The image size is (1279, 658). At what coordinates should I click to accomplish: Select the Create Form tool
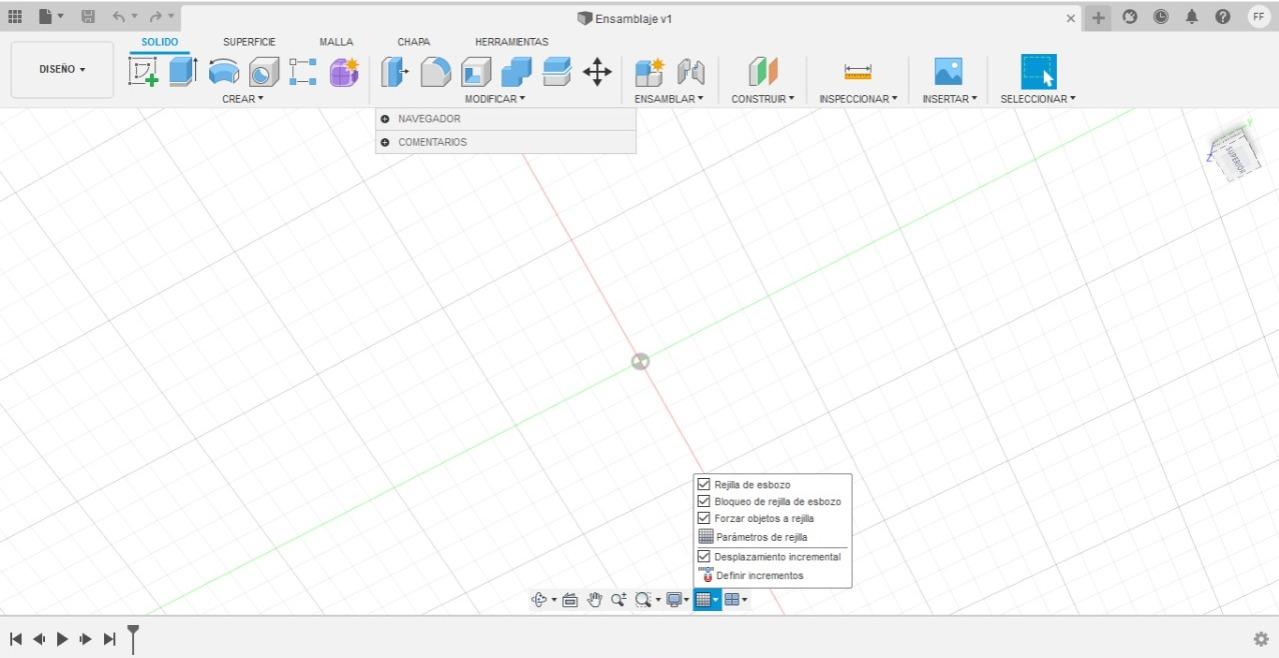click(344, 72)
